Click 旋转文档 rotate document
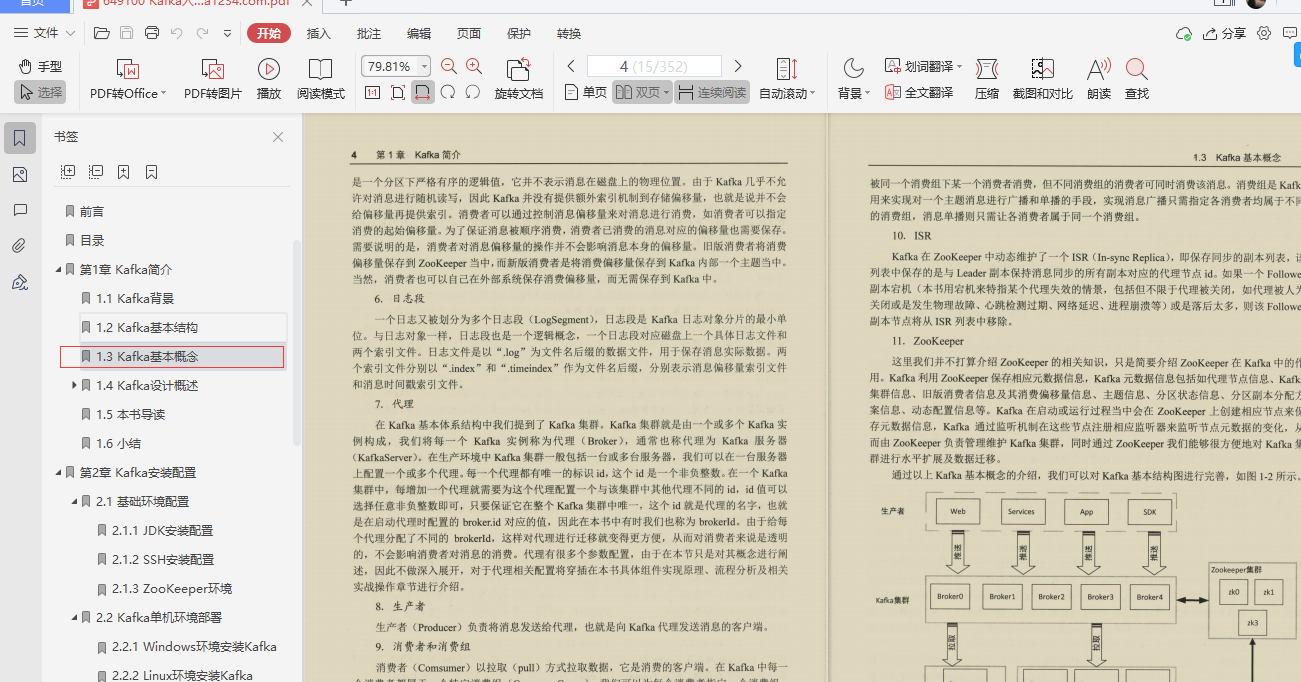This screenshot has height=682, width=1301. tap(519, 79)
